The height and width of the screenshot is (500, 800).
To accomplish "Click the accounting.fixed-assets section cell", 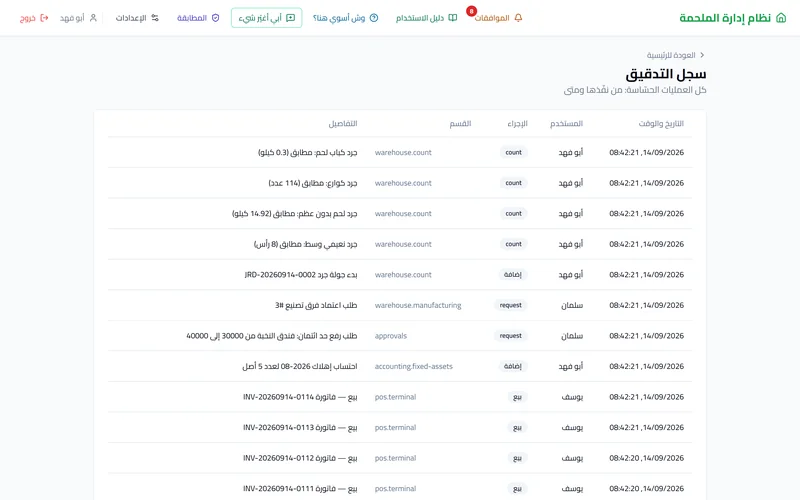I will [414, 366].
